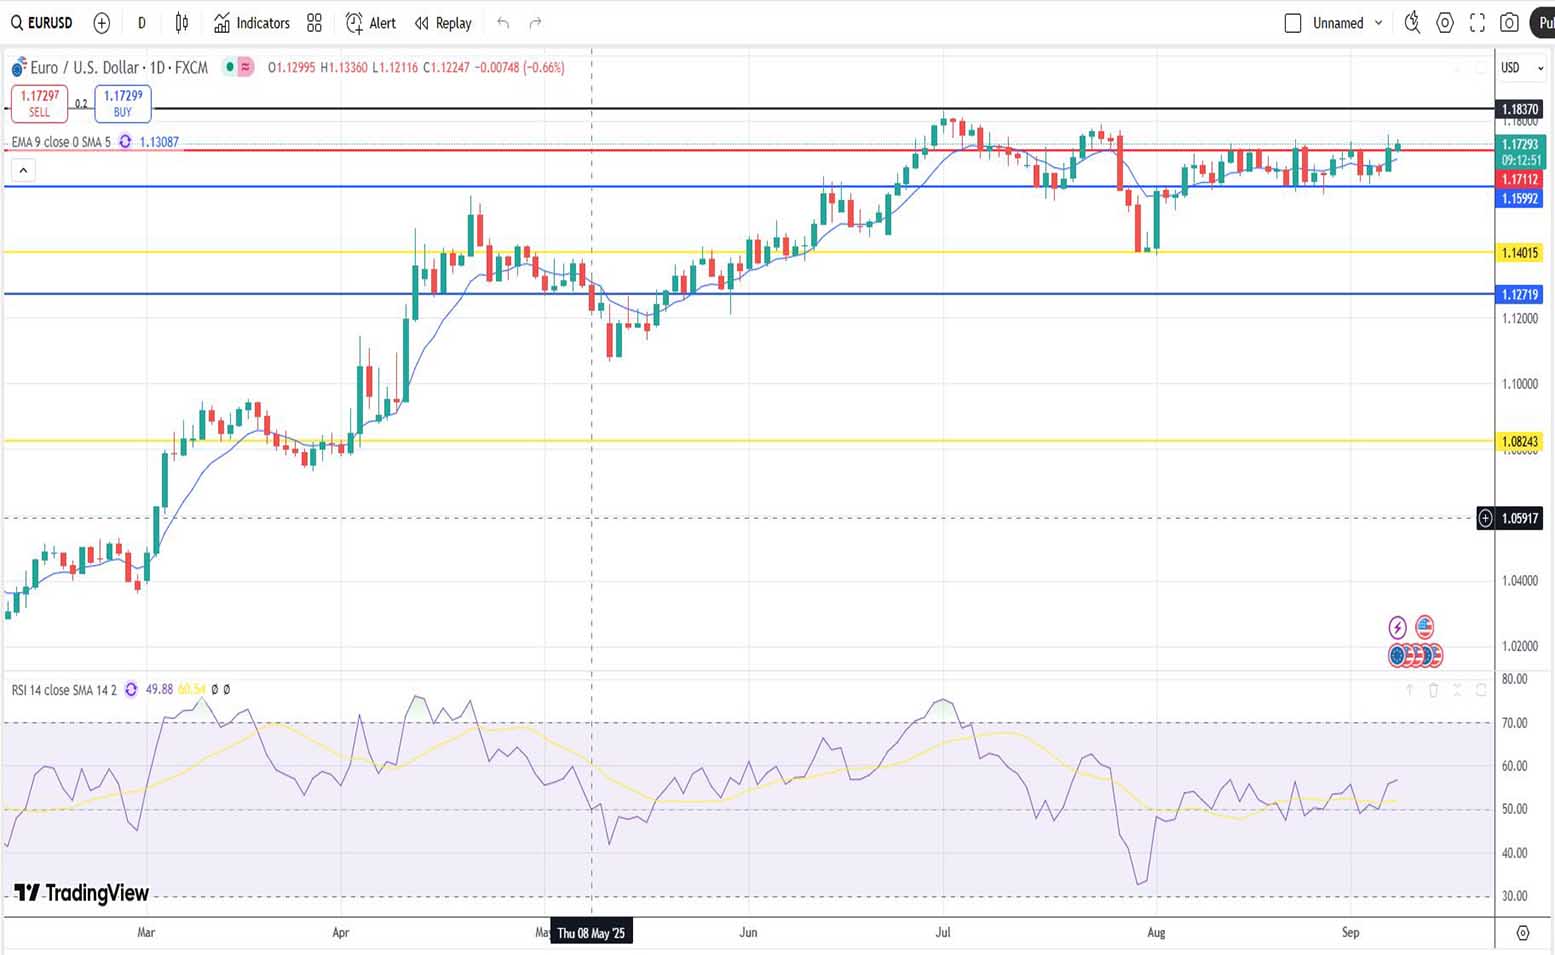This screenshot has height=955, width=1555.
Task: Enter fullscreen mode
Action: [1477, 23]
